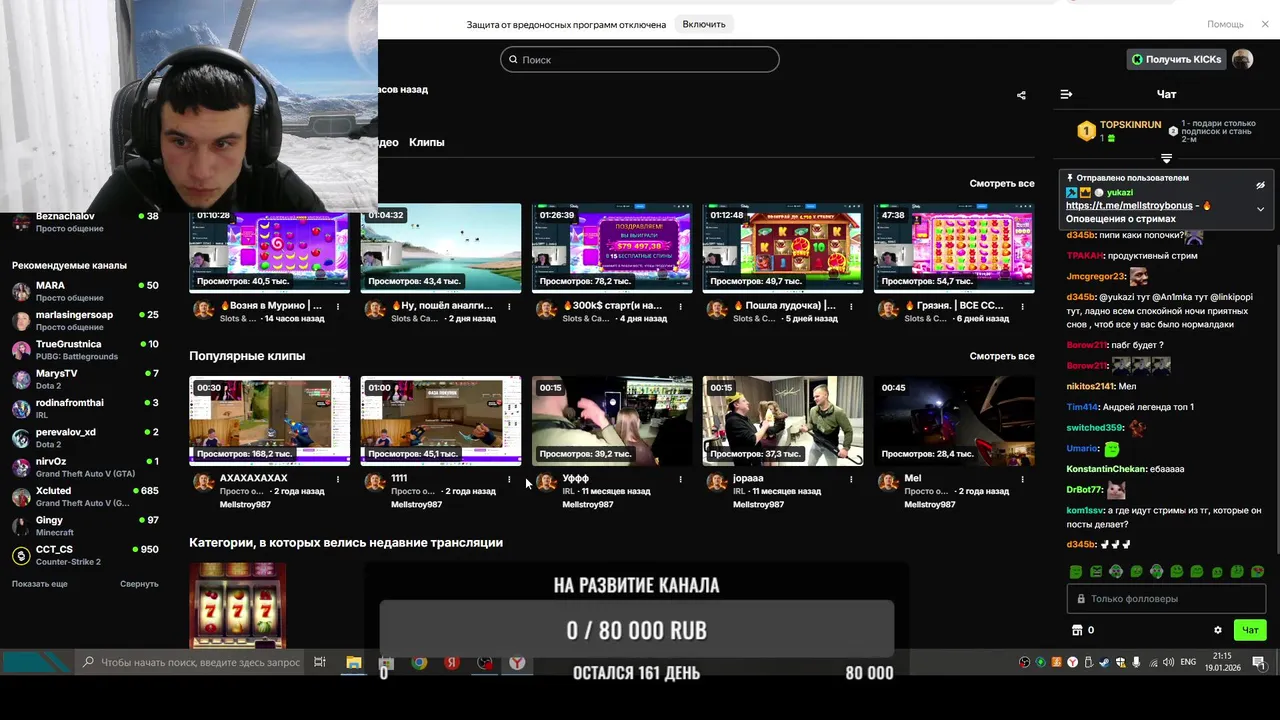The width and height of the screenshot is (1280, 720).
Task: Open options menu for Грязня video
Action: coord(1022,307)
